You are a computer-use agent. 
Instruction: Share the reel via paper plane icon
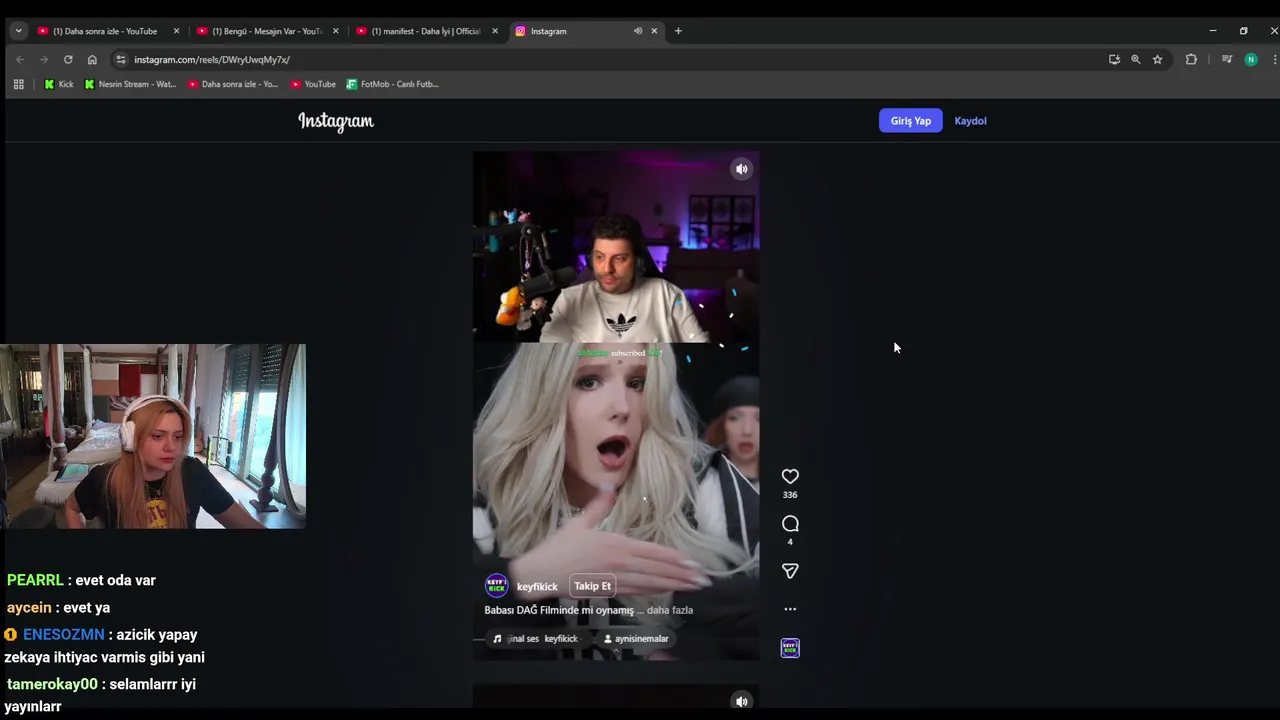tap(790, 571)
